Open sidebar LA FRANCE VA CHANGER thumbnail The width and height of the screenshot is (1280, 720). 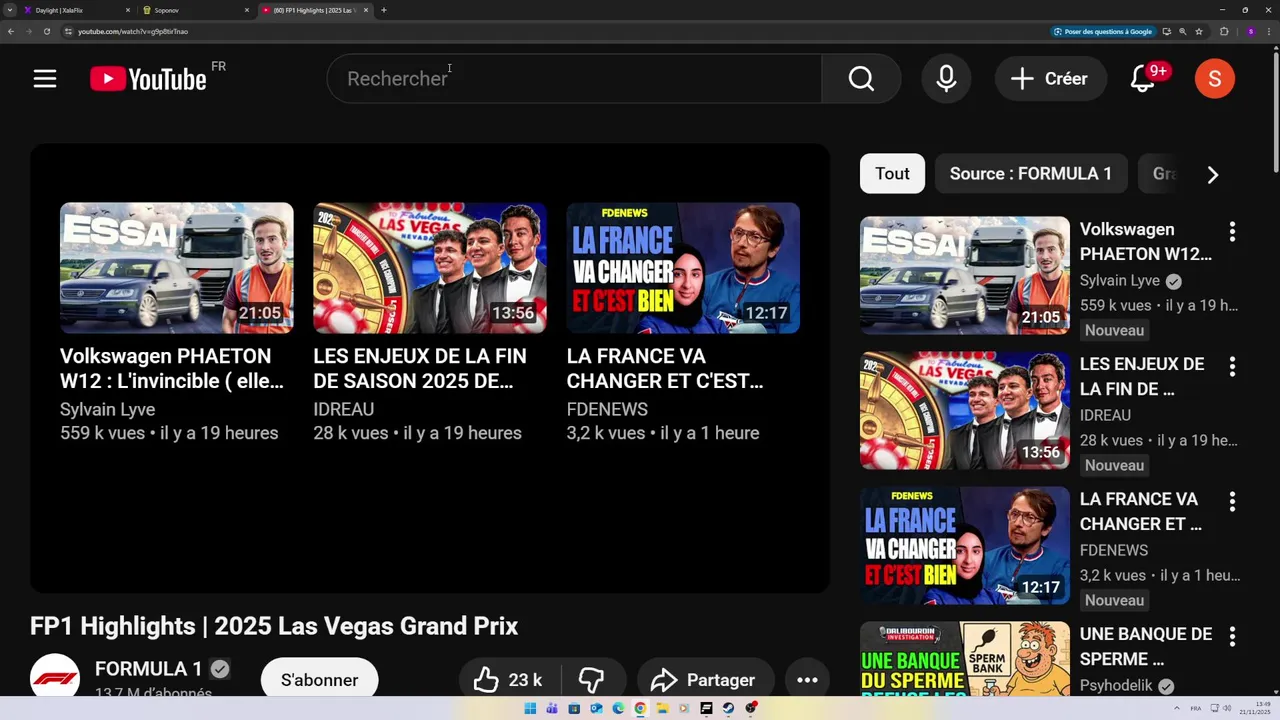(965, 546)
